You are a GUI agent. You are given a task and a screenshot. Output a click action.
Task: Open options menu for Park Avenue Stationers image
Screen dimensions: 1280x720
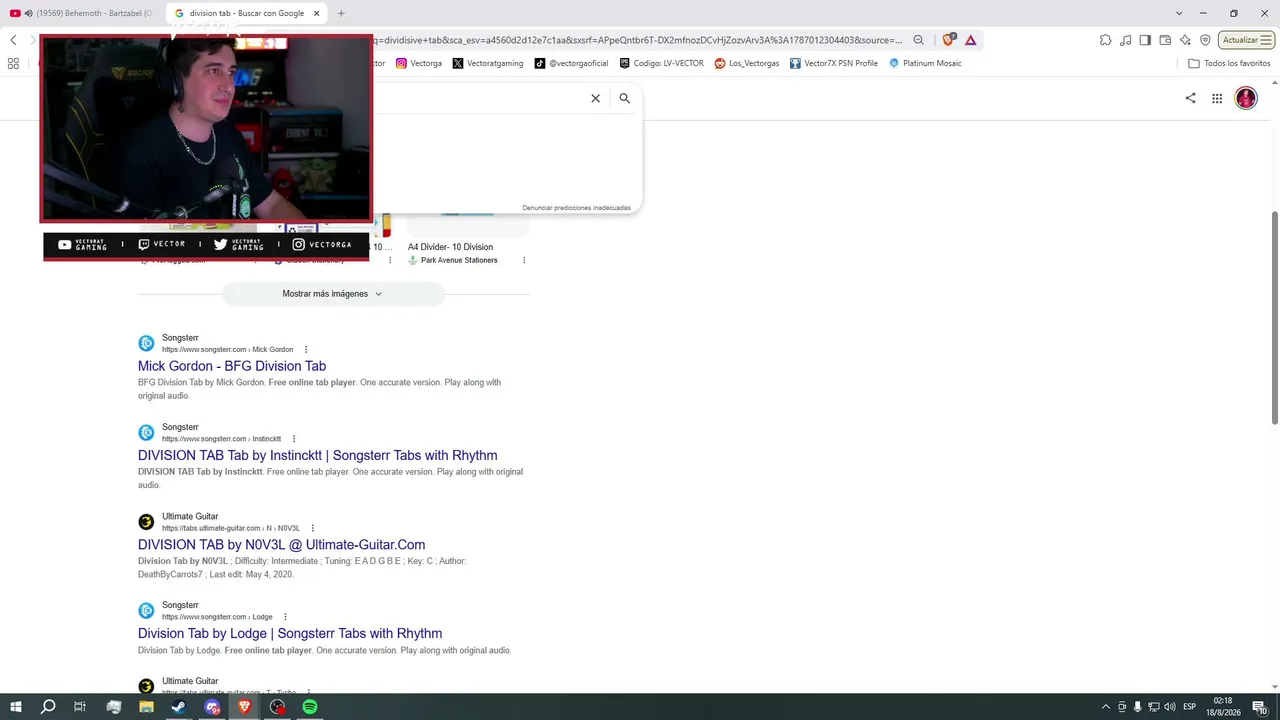524,260
